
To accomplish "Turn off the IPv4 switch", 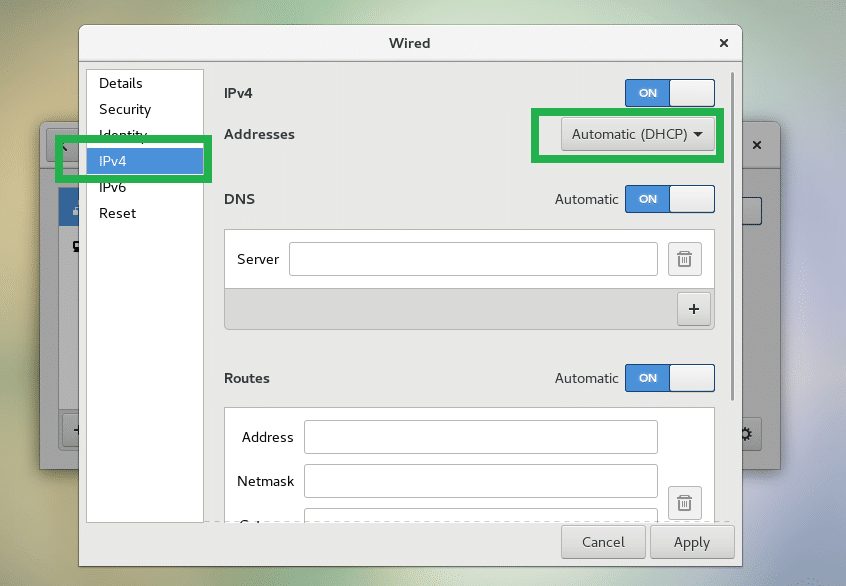I will click(x=670, y=93).
